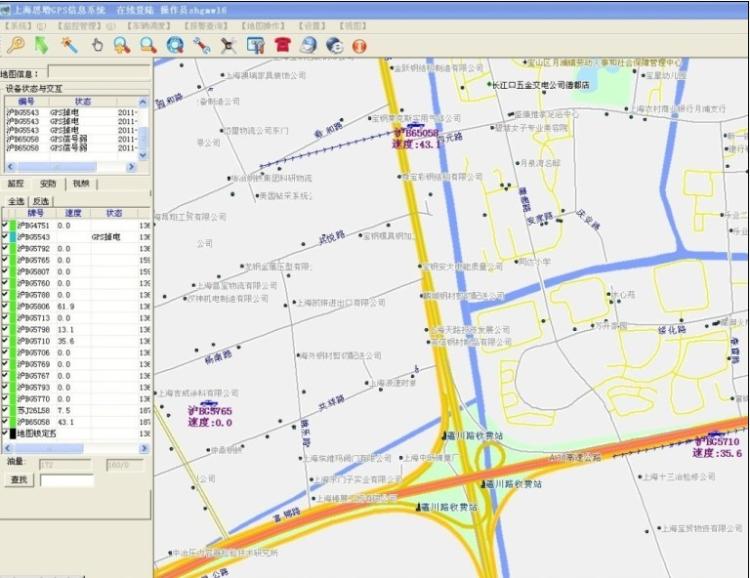The height and width of the screenshot is (578, 750).
Task: Open the 车辆调度 menu
Action: point(149,26)
